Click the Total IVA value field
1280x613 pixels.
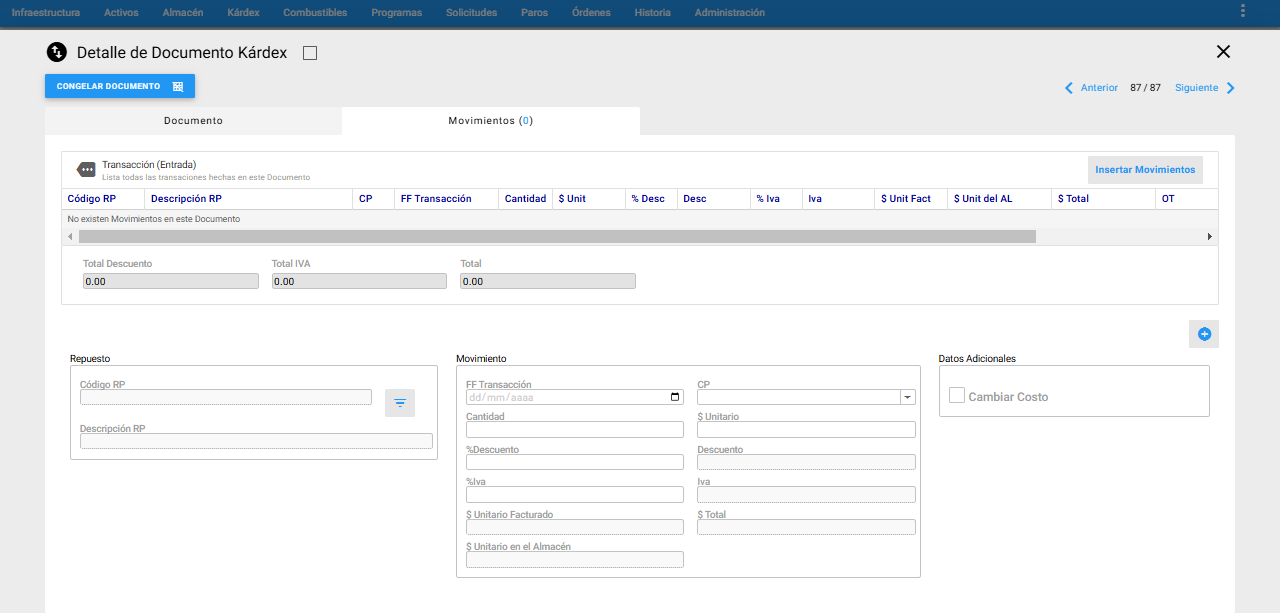[x=359, y=282]
